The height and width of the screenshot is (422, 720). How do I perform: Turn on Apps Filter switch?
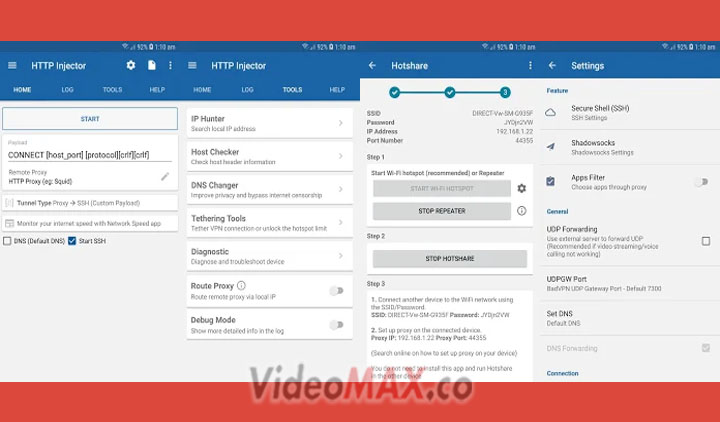point(701,182)
